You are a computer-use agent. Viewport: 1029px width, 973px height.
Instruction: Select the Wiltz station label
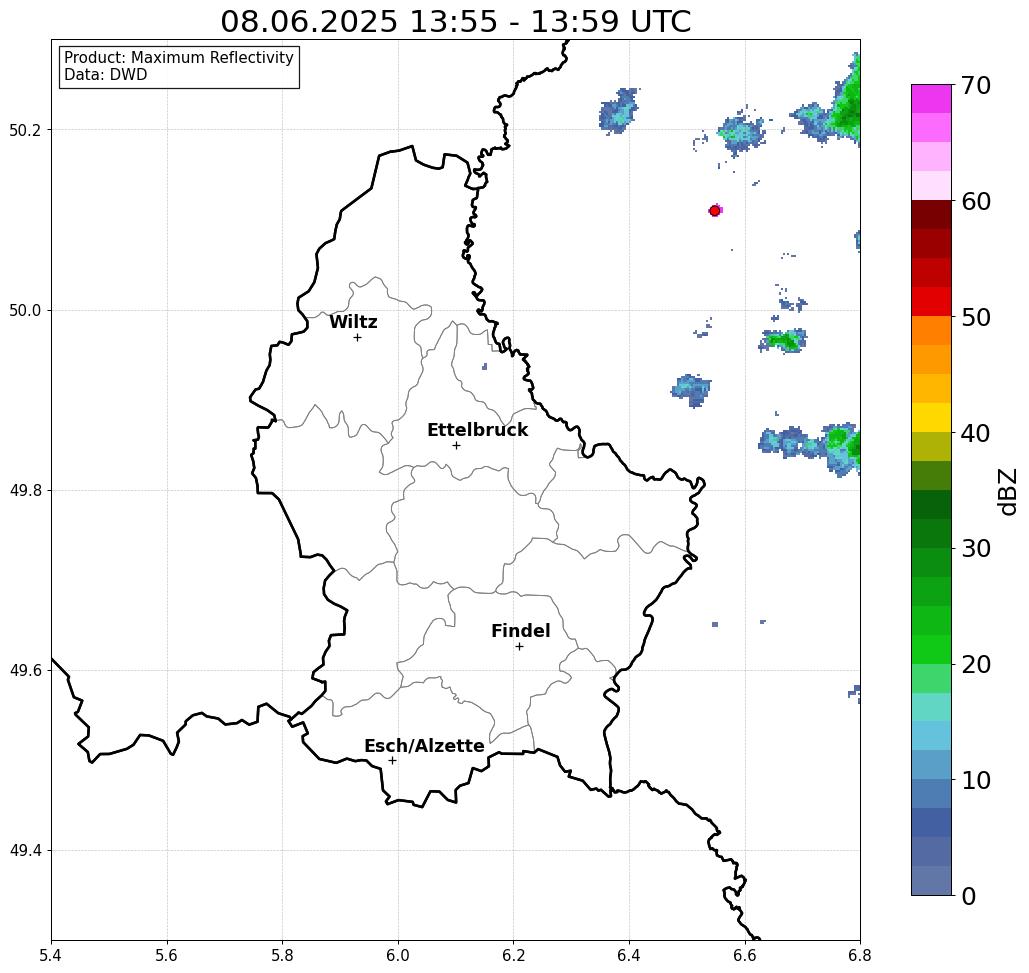353,321
